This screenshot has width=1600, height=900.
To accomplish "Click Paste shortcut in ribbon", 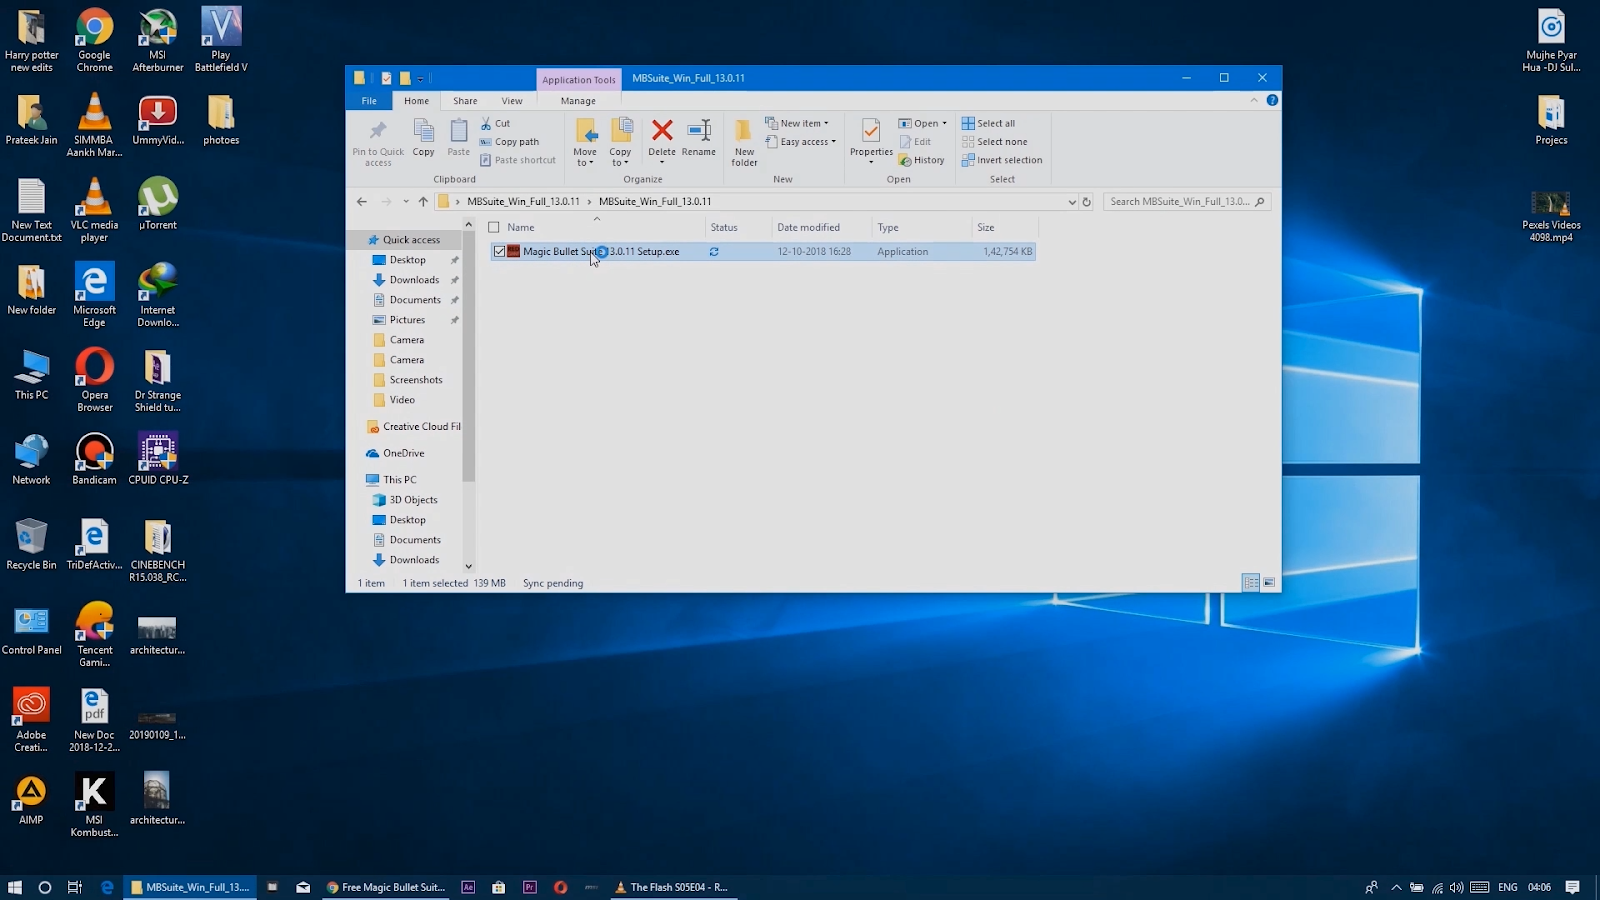I will pos(518,160).
